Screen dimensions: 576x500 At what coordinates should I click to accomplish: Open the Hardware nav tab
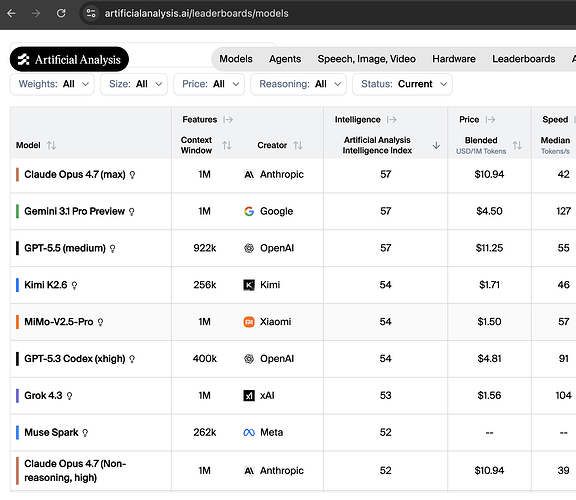(x=454, y=59)
